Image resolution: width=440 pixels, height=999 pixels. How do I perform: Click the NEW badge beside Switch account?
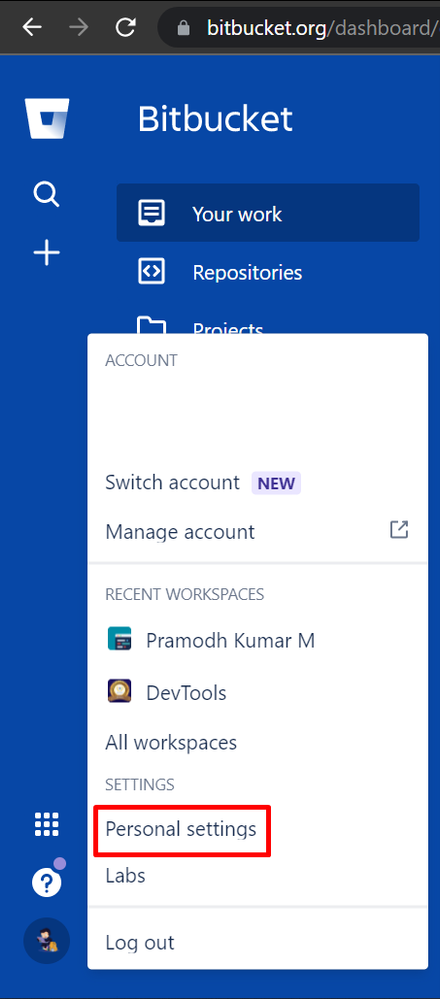(x=276, y=483)
